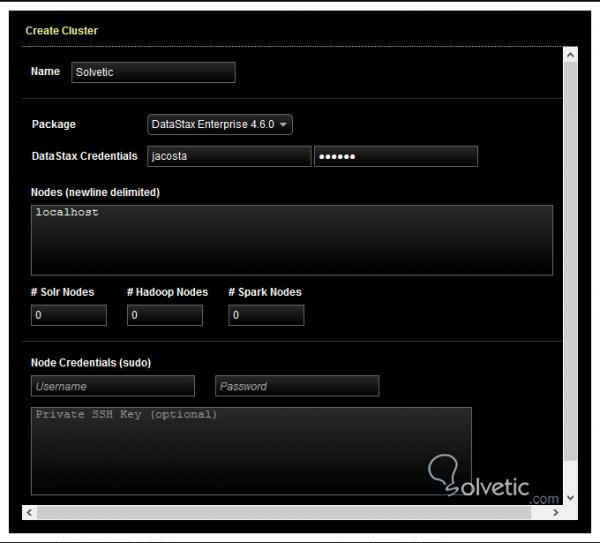Click the Package label
Viewport: 600px width, 543px height.
54,124
